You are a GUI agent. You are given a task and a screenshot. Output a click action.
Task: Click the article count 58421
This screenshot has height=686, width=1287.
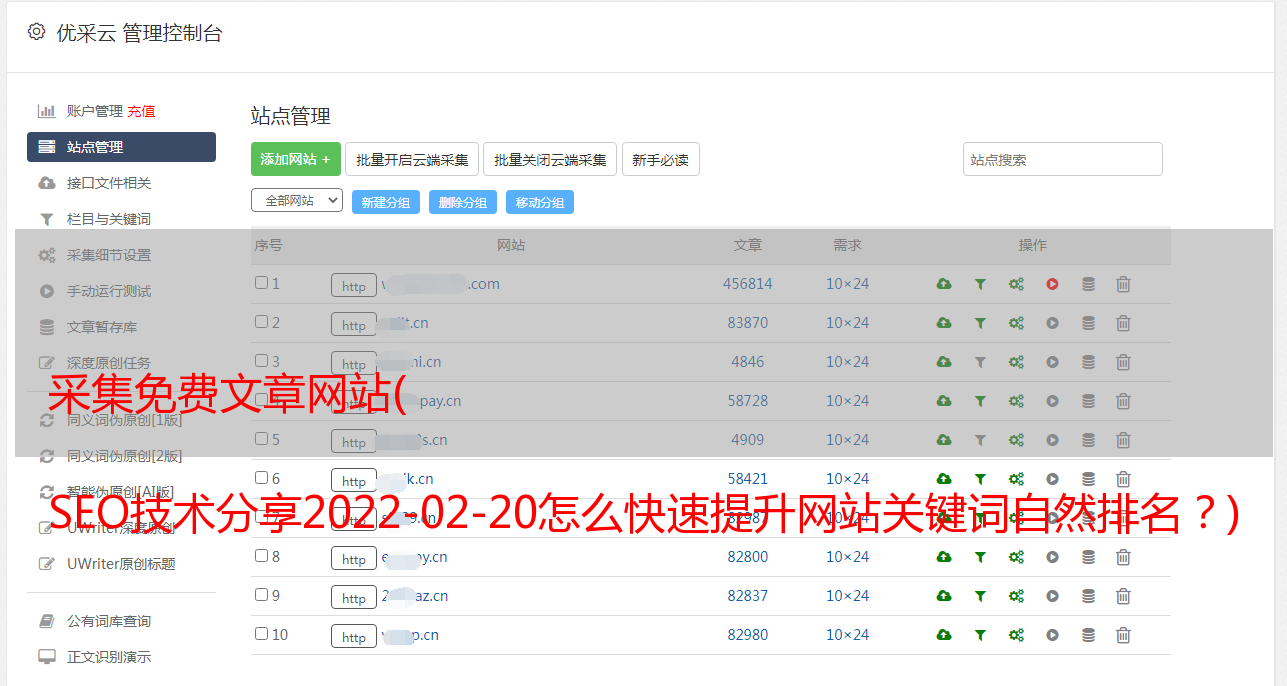pos(748,479)
